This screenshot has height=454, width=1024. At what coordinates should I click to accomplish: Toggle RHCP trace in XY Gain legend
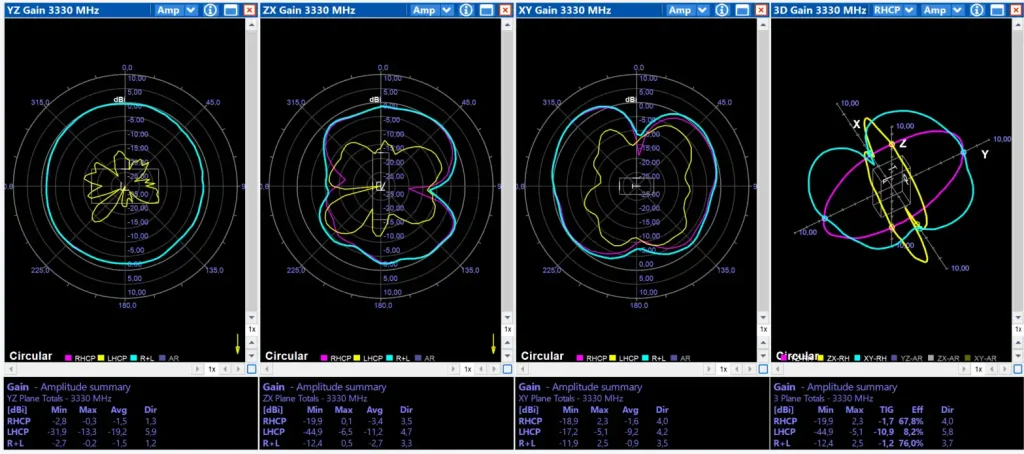[x=592, y=358]
